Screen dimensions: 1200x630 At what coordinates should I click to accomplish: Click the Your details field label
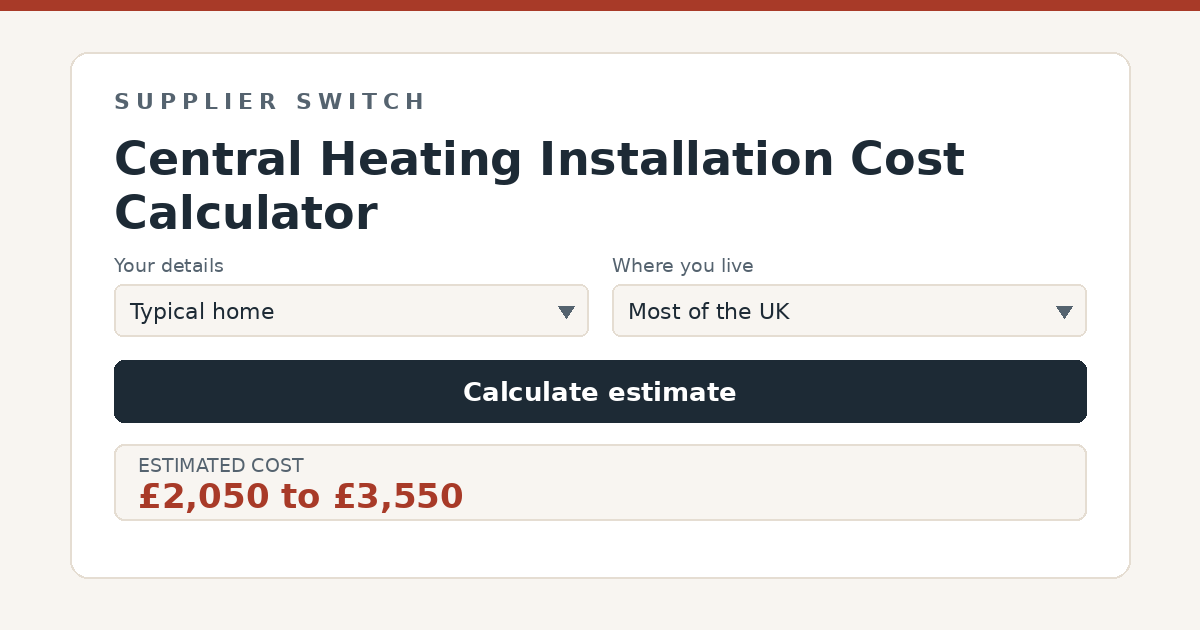(x=169, y=266)
